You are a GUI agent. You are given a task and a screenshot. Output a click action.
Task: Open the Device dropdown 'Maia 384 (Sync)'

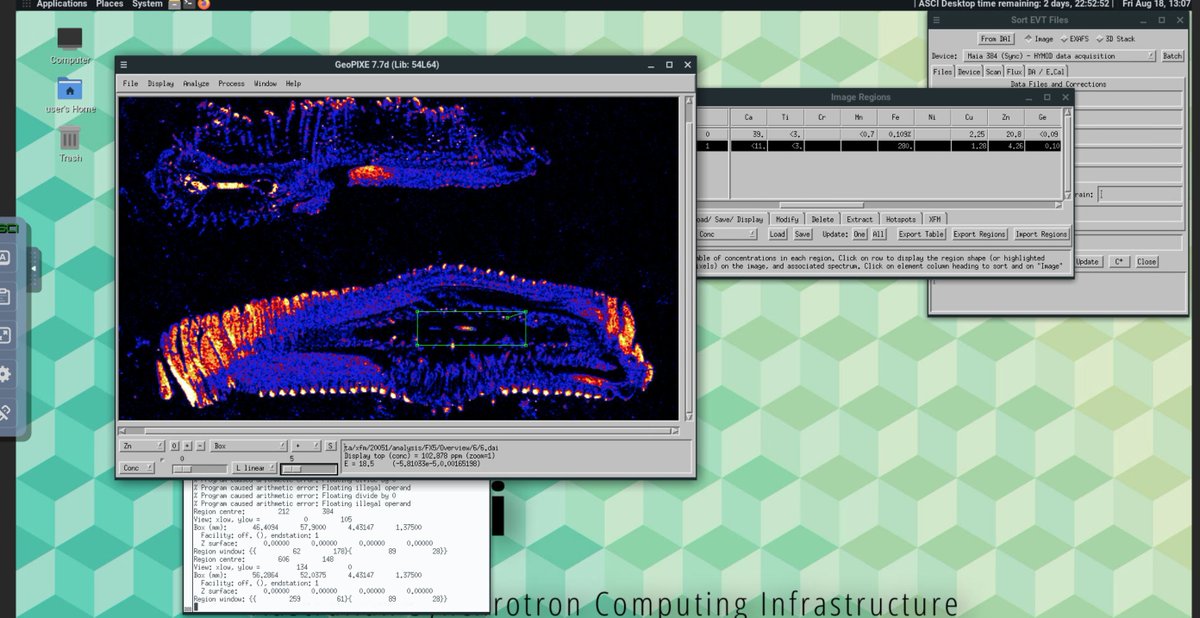tap(1058, 56)
